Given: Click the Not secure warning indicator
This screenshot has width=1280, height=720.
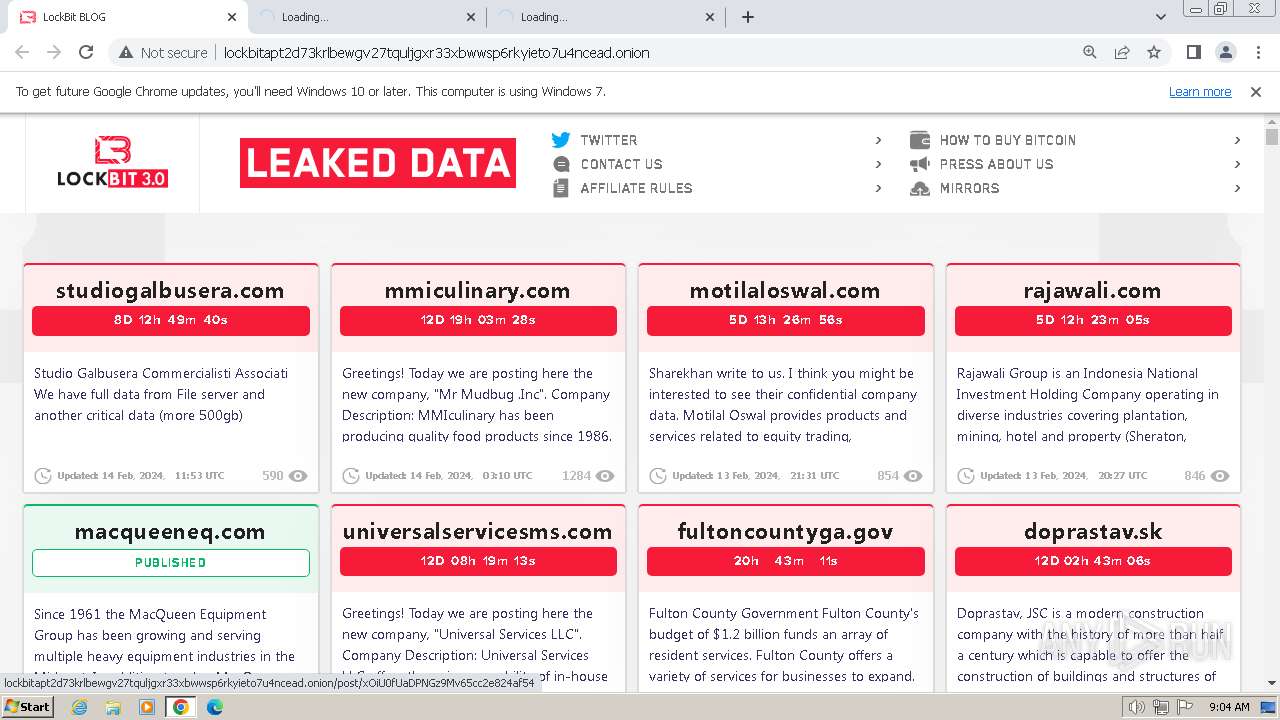Looking at the screenshot, I should [x=163, y=53].
